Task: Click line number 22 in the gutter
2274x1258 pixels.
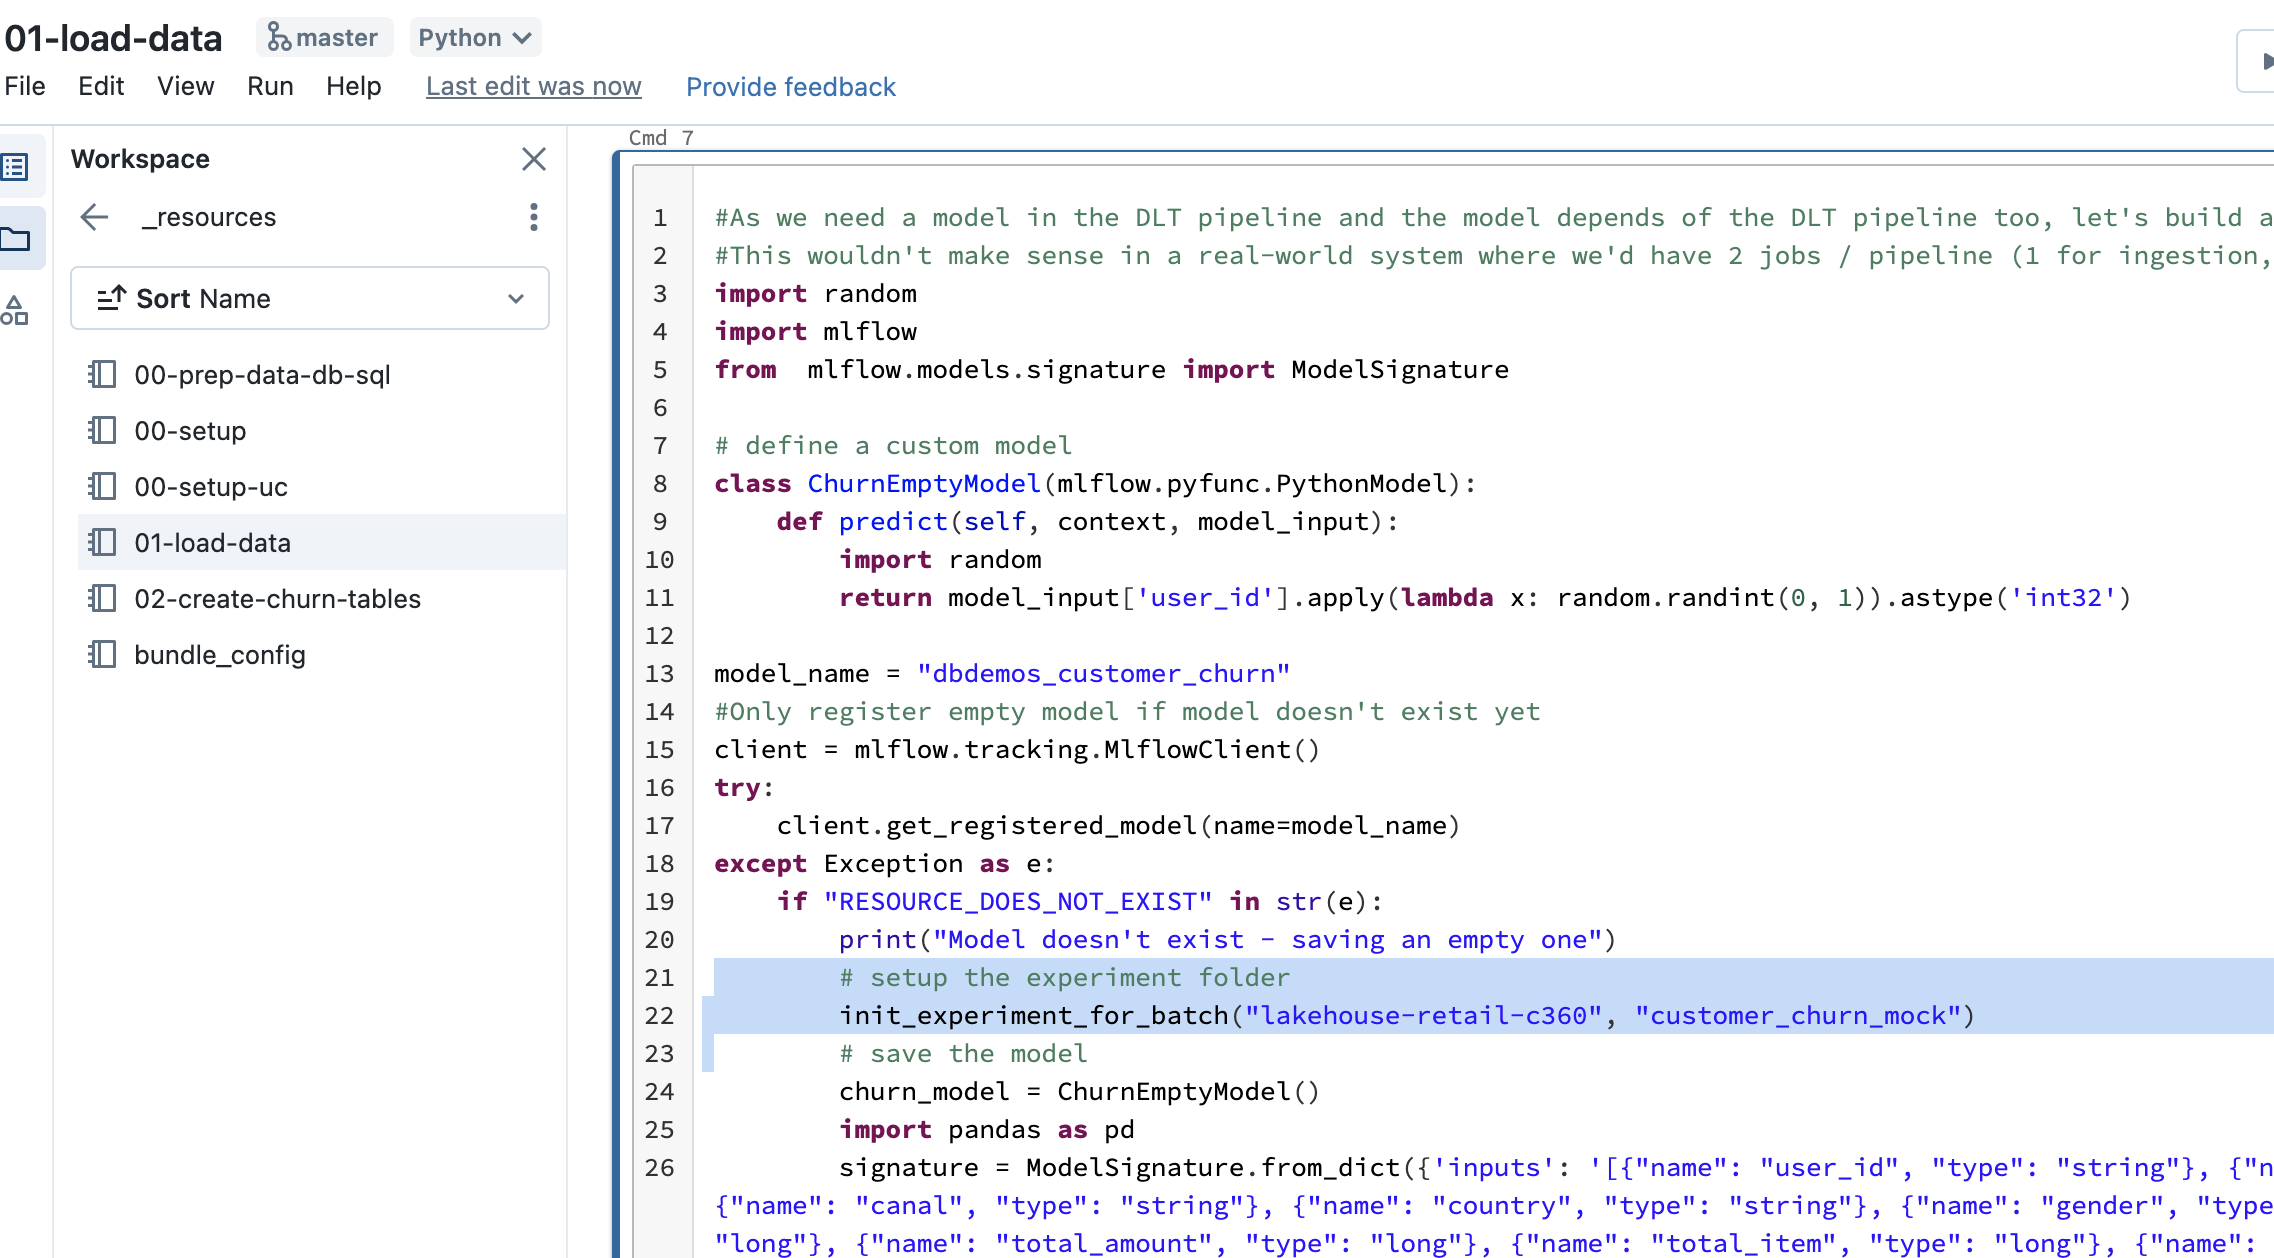Action: [659, 1016]
